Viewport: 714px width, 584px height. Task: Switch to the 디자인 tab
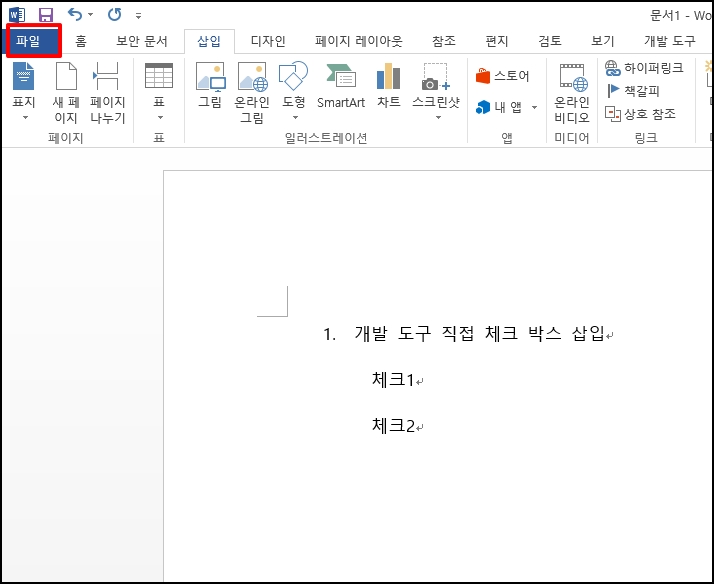coord(268,41)
